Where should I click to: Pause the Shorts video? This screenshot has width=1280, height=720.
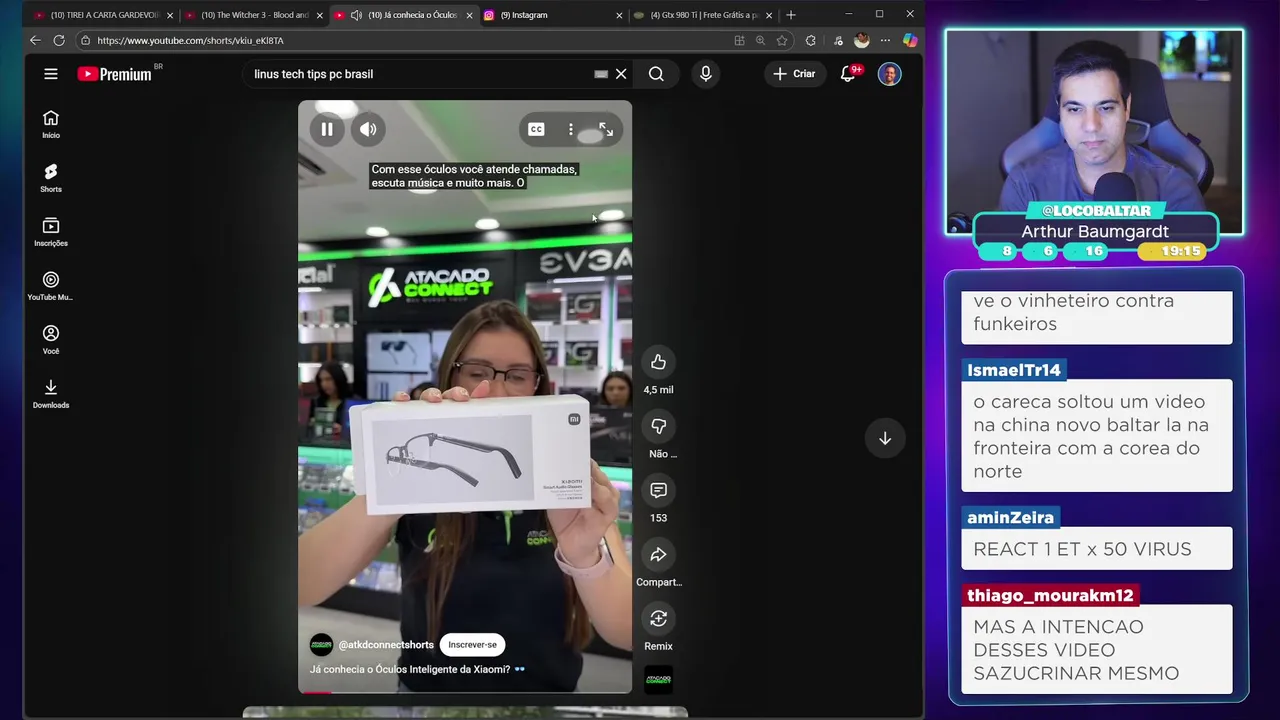327,129
